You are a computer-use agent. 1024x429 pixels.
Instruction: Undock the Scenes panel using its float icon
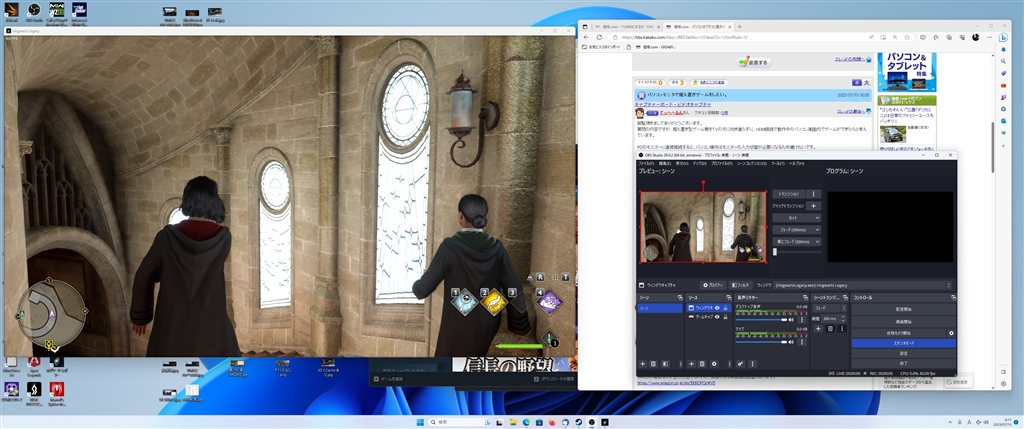pyautogui.click(x=680, y=297)
